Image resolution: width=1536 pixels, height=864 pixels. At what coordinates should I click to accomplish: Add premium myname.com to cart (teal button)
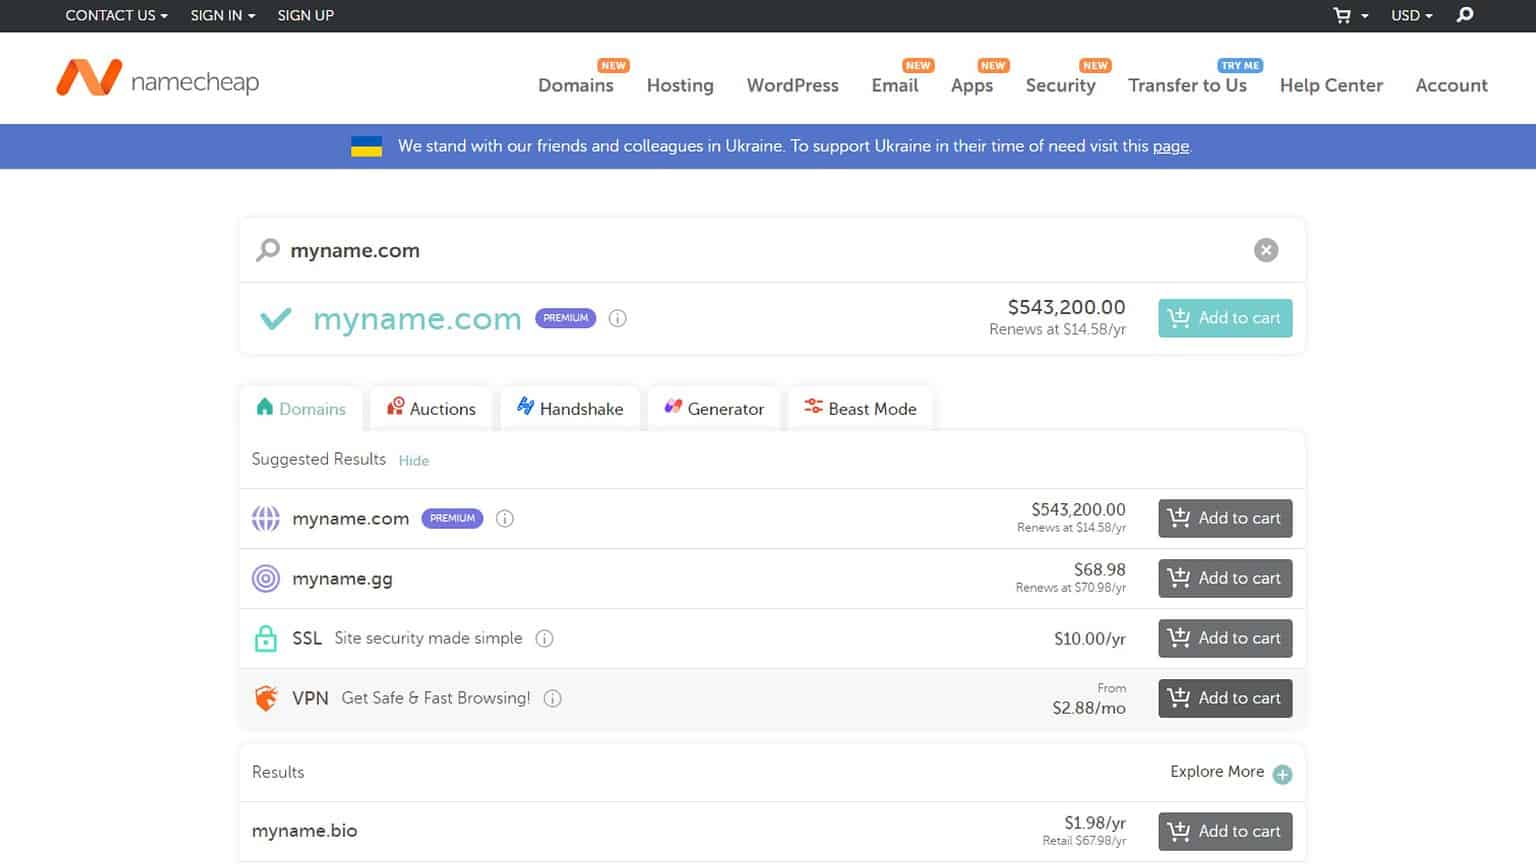pyautogui.click(x=1225, y=318)
